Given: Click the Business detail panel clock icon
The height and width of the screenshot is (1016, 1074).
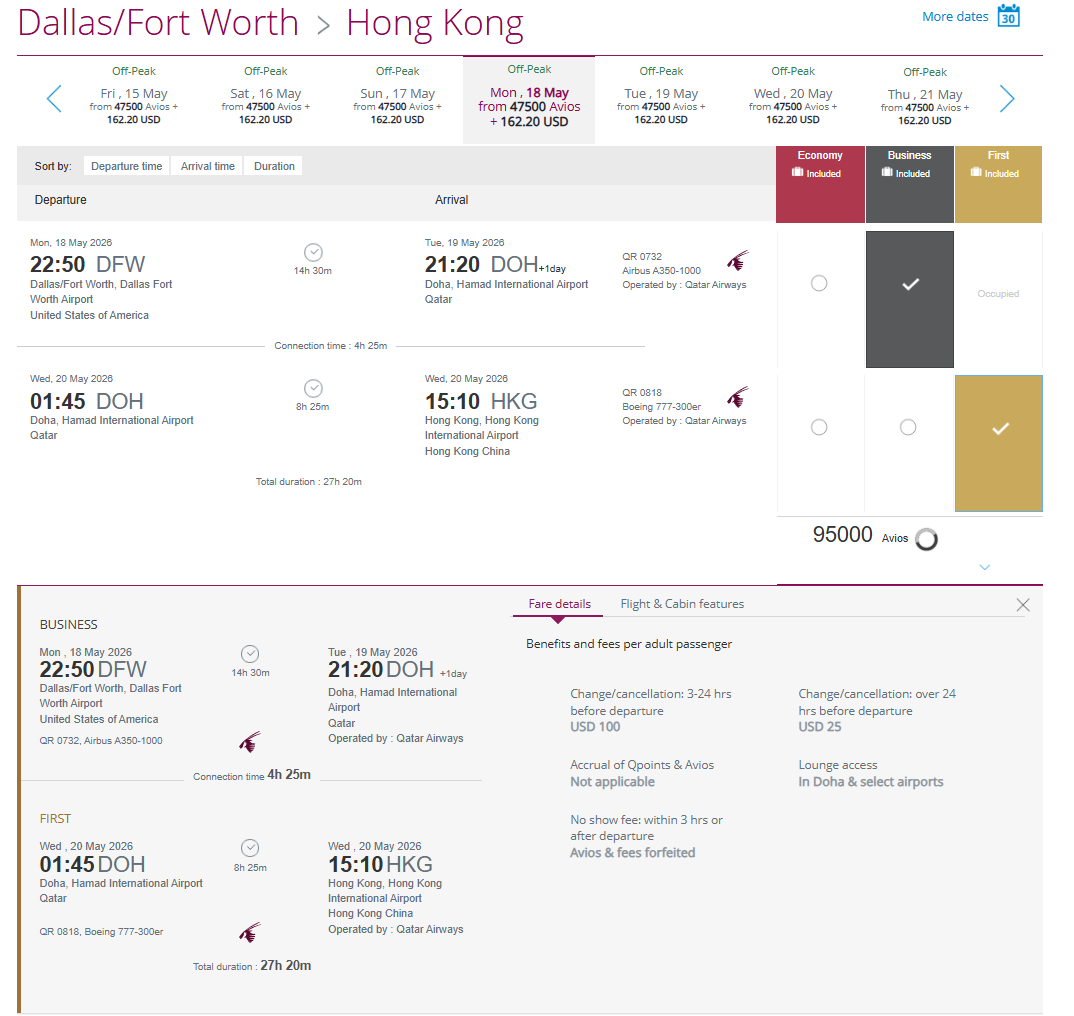Looking at the screenshot, I should coord(250,654).
